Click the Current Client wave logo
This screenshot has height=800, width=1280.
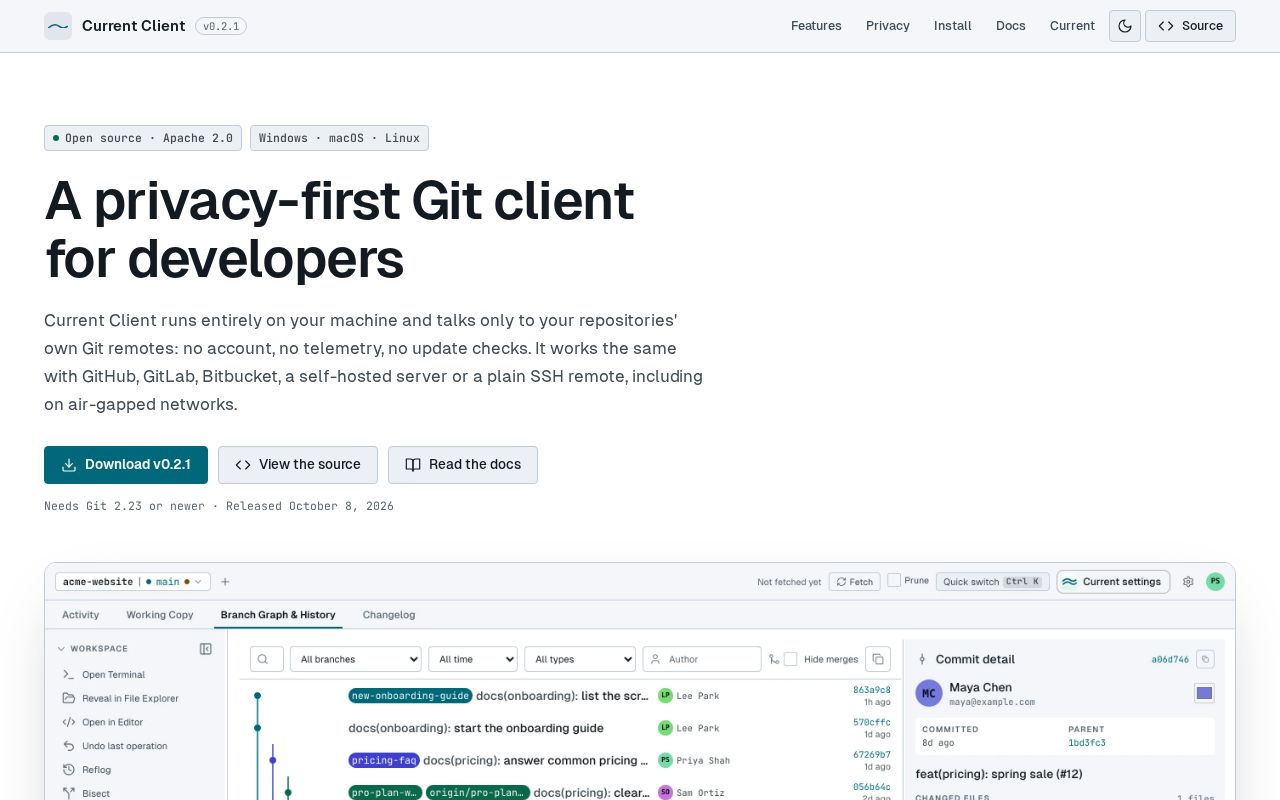tap(58, 26)
